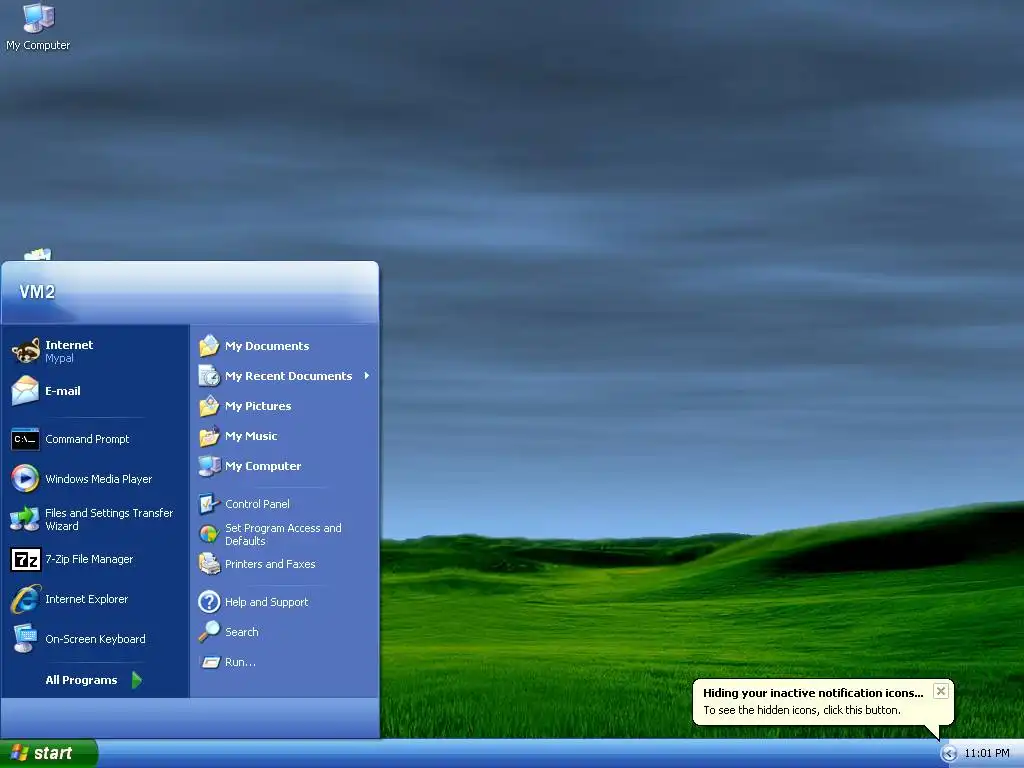Screen dimensions: 1024x768
Task: Click the Start button
Action: point(48,753)
